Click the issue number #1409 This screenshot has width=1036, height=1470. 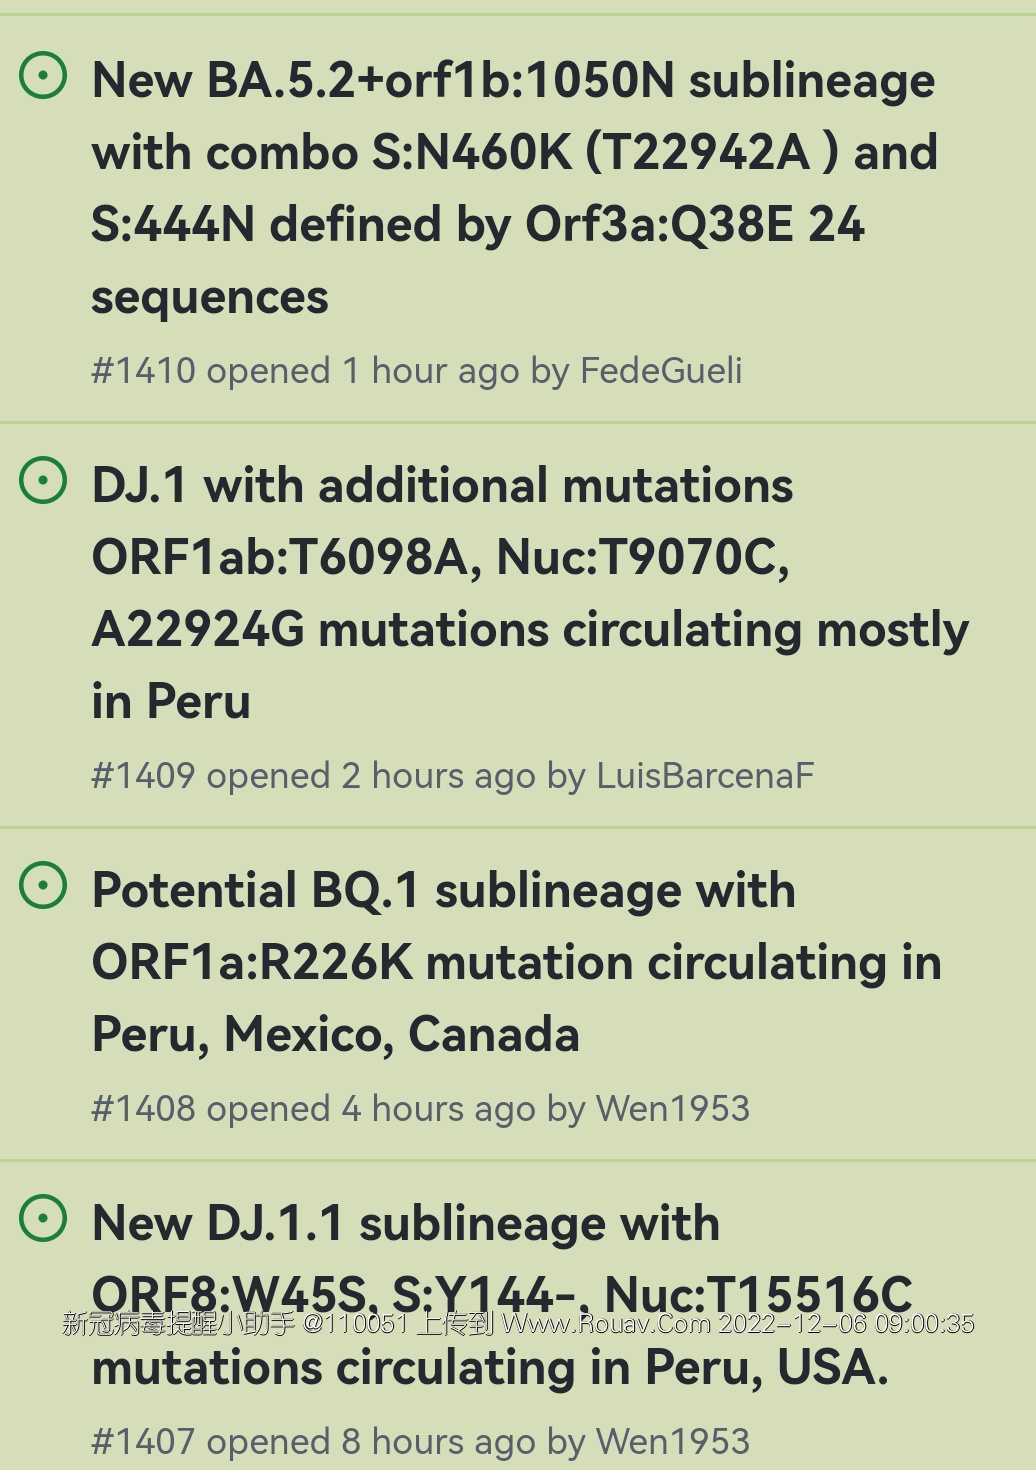point(143,776)
